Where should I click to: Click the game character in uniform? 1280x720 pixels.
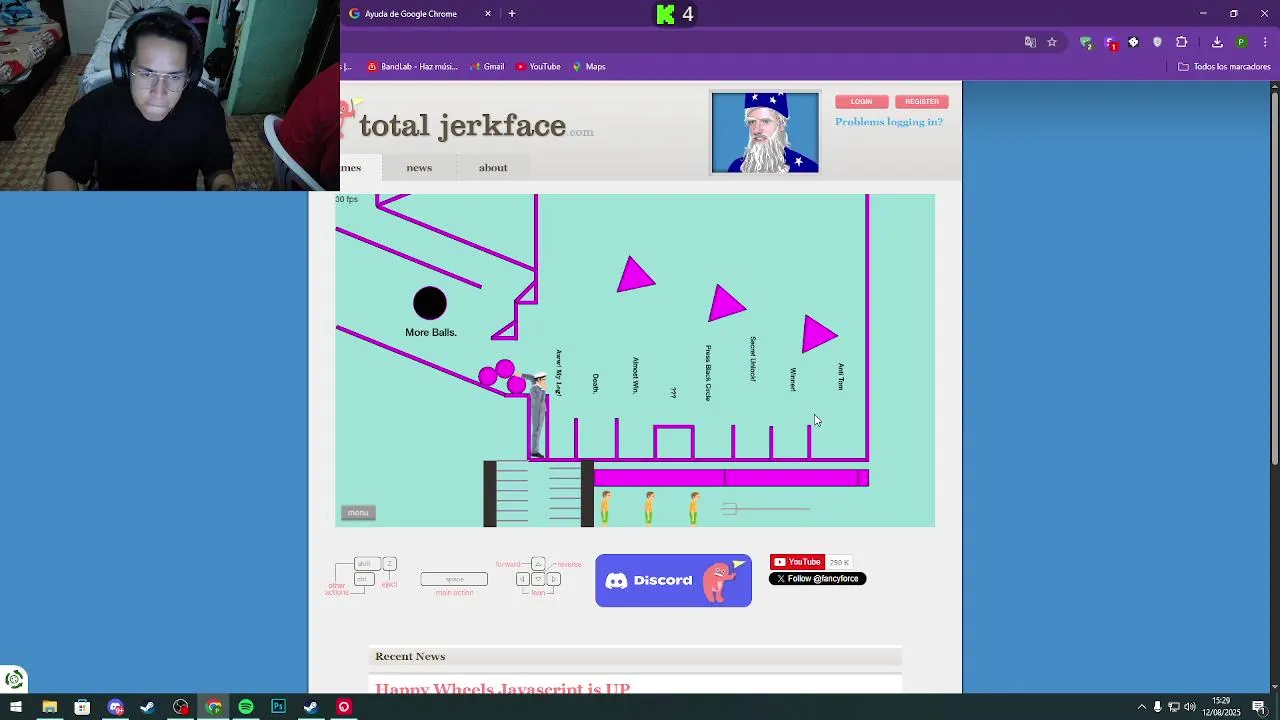point(538,415)
